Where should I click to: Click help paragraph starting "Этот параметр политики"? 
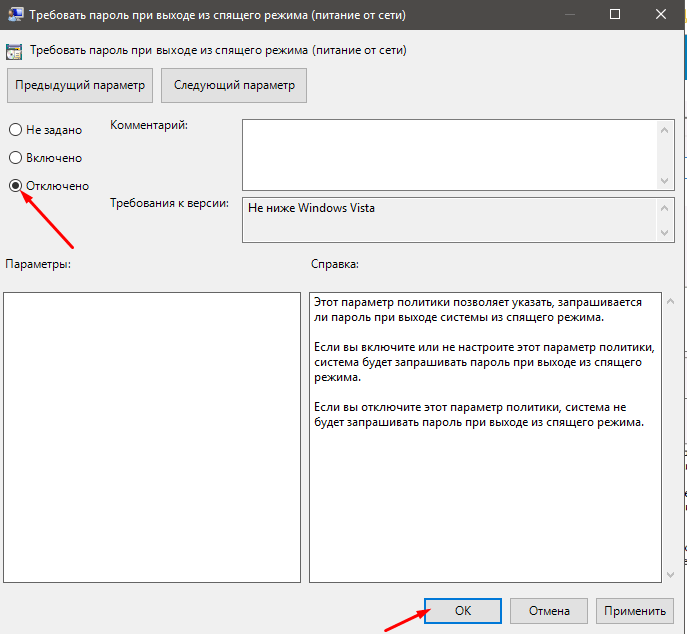(478, 309)
